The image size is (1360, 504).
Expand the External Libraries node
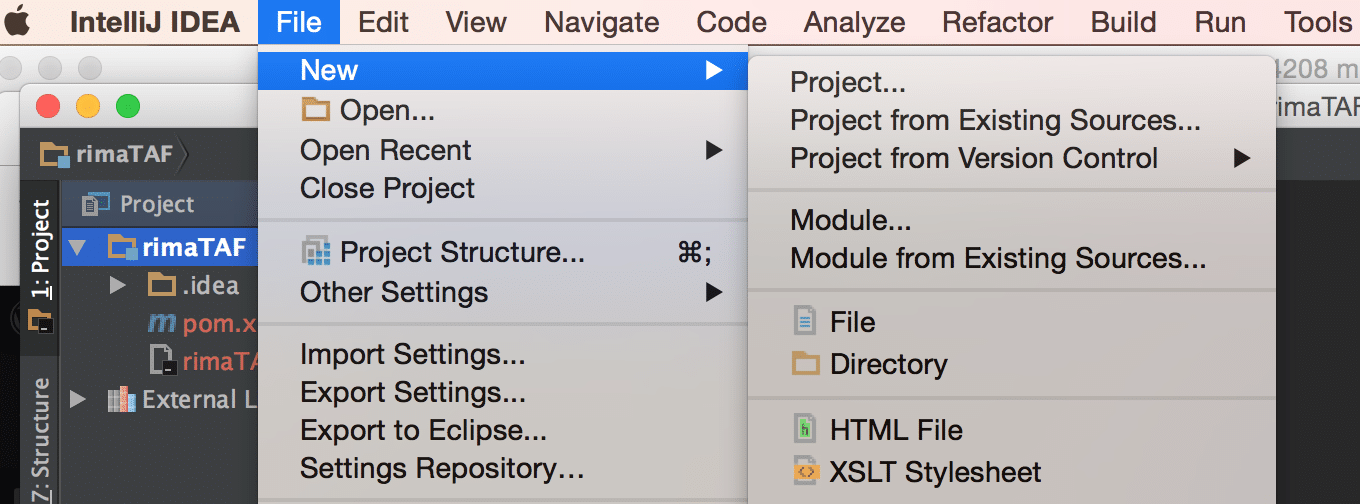coord(78,400)
